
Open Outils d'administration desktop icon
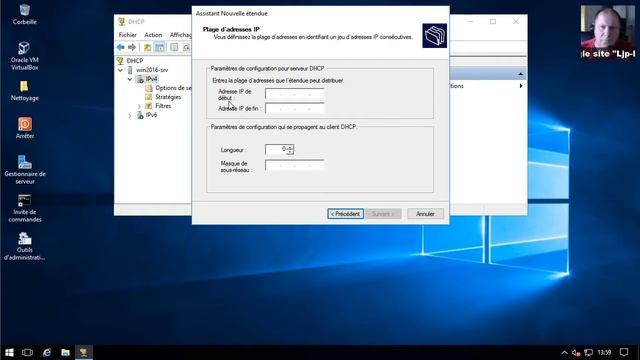point(24,246)
